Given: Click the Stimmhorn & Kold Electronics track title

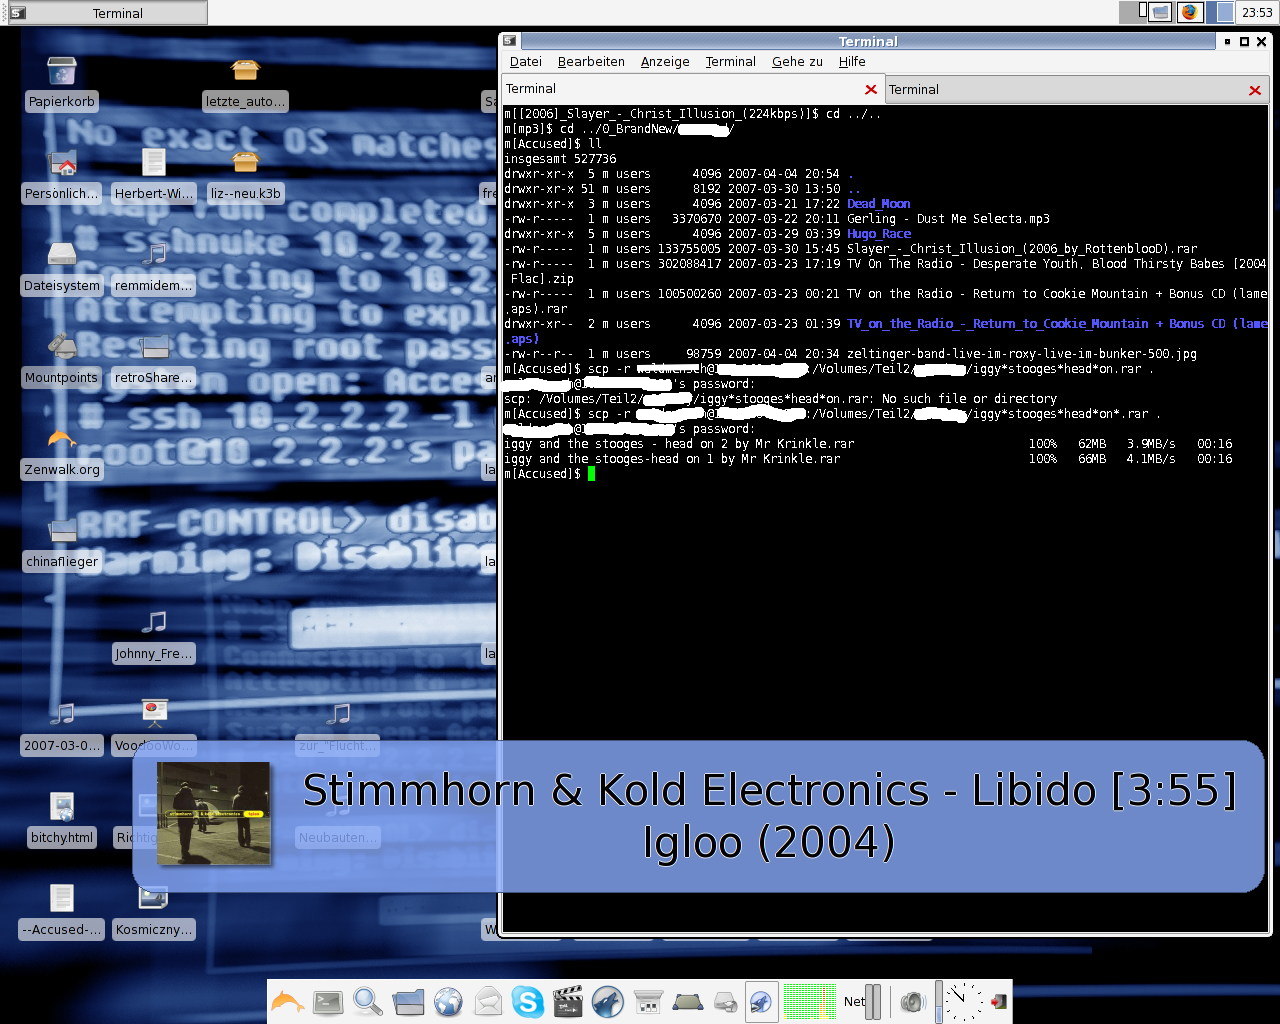Looking at the screenshot, I should pos(770,790).
